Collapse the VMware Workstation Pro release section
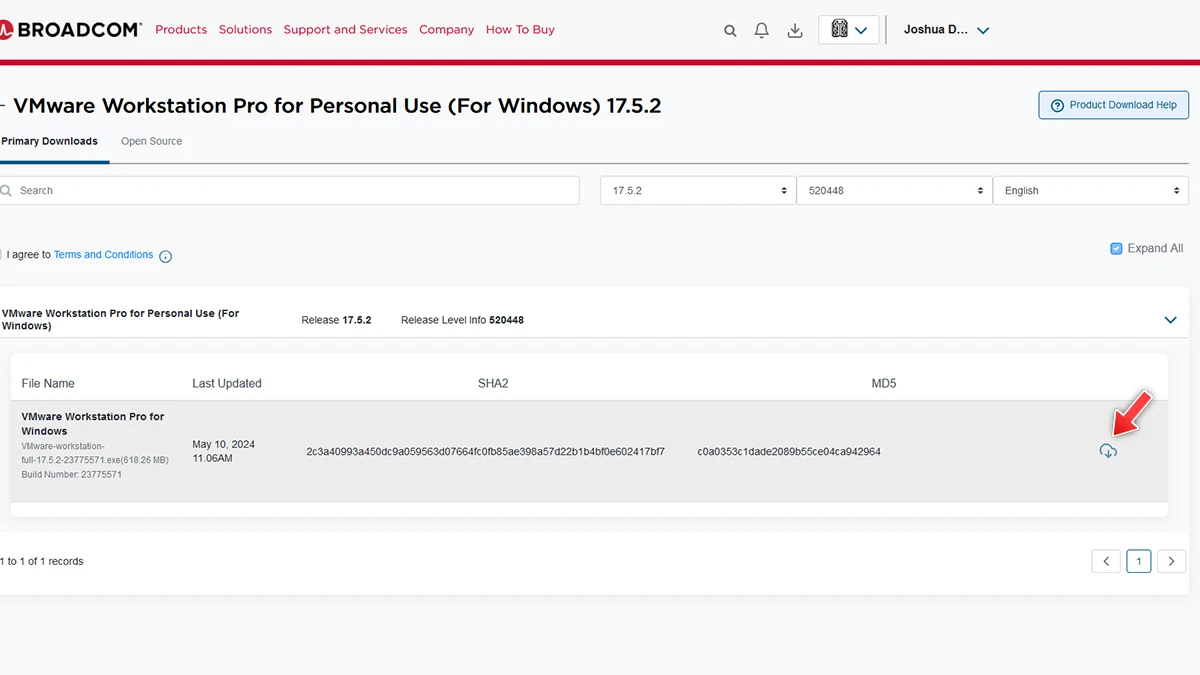This screenshot has height=675, width=1200. click(x=1171, y=320)
